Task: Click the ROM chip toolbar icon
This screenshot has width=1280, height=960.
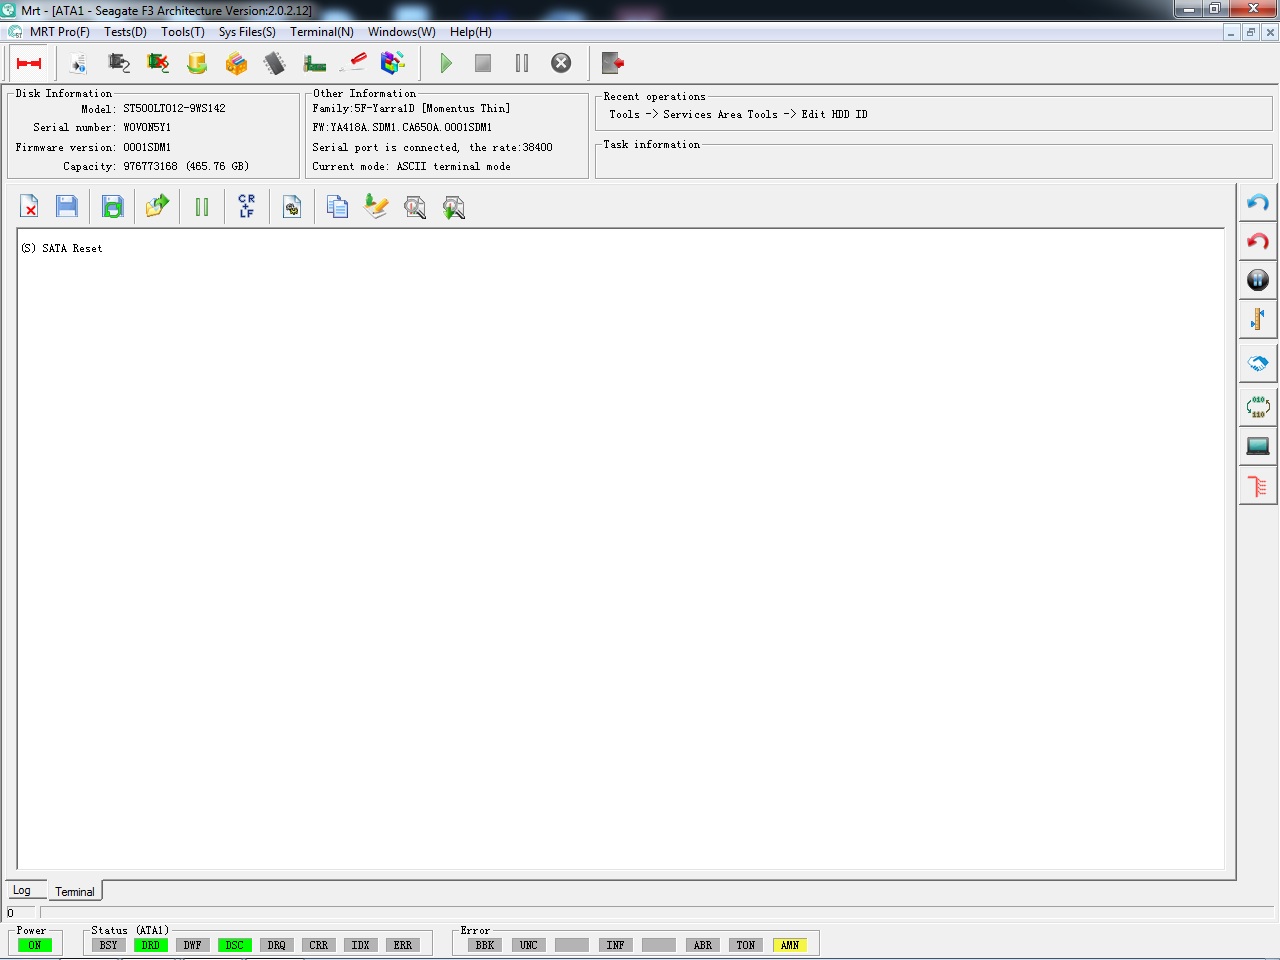Action: (275, 63)
